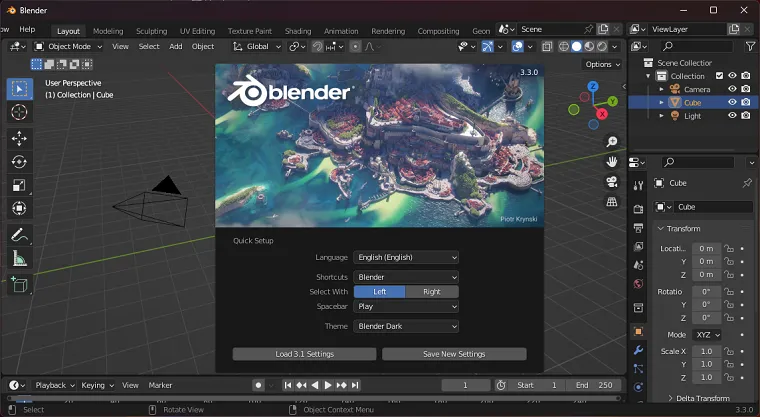Activate the Add Cube tool
Screen dimensions: 760x417
(x=19, y=285)
